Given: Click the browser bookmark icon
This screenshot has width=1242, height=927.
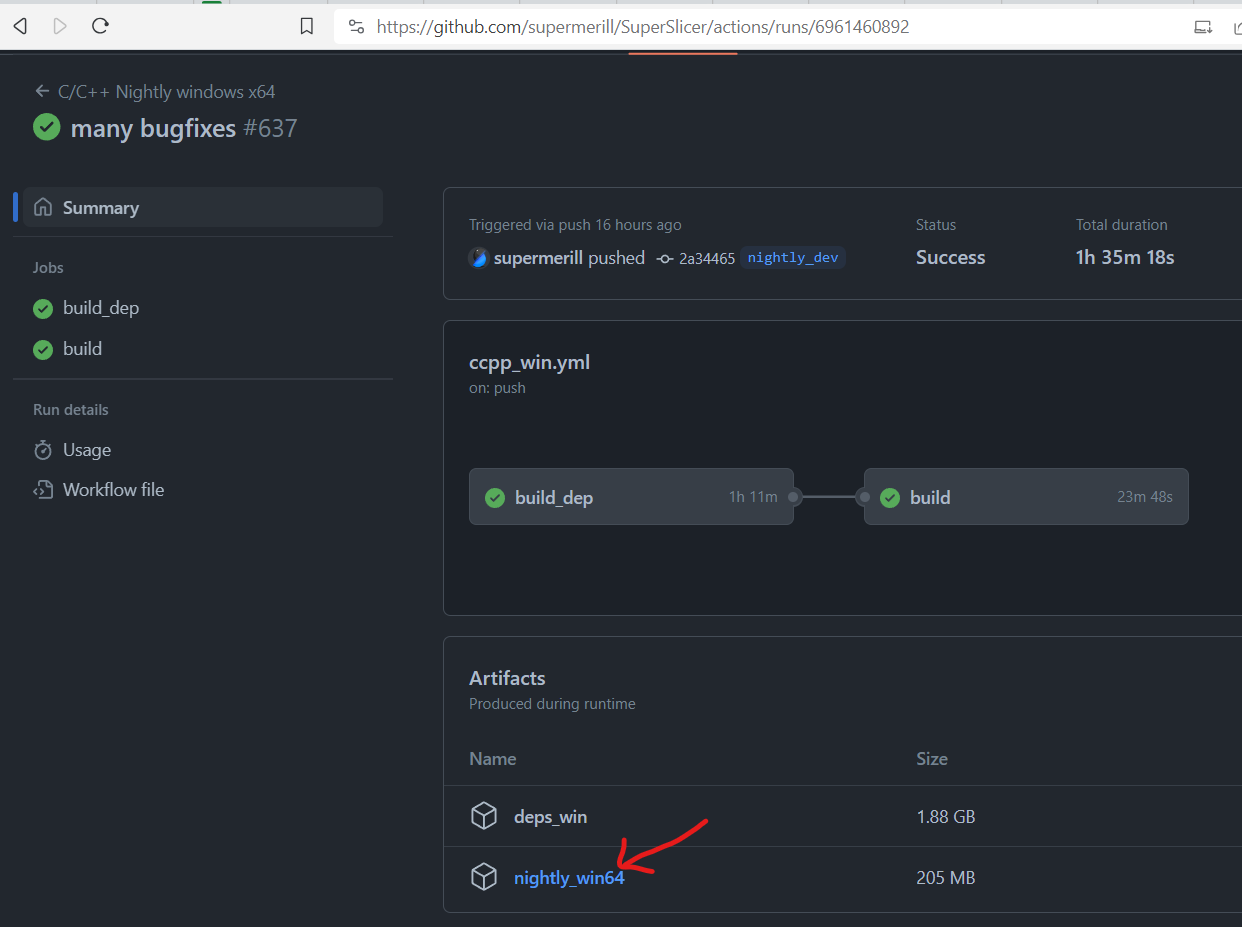Looking at the screenshot, I should pos(307,26).
